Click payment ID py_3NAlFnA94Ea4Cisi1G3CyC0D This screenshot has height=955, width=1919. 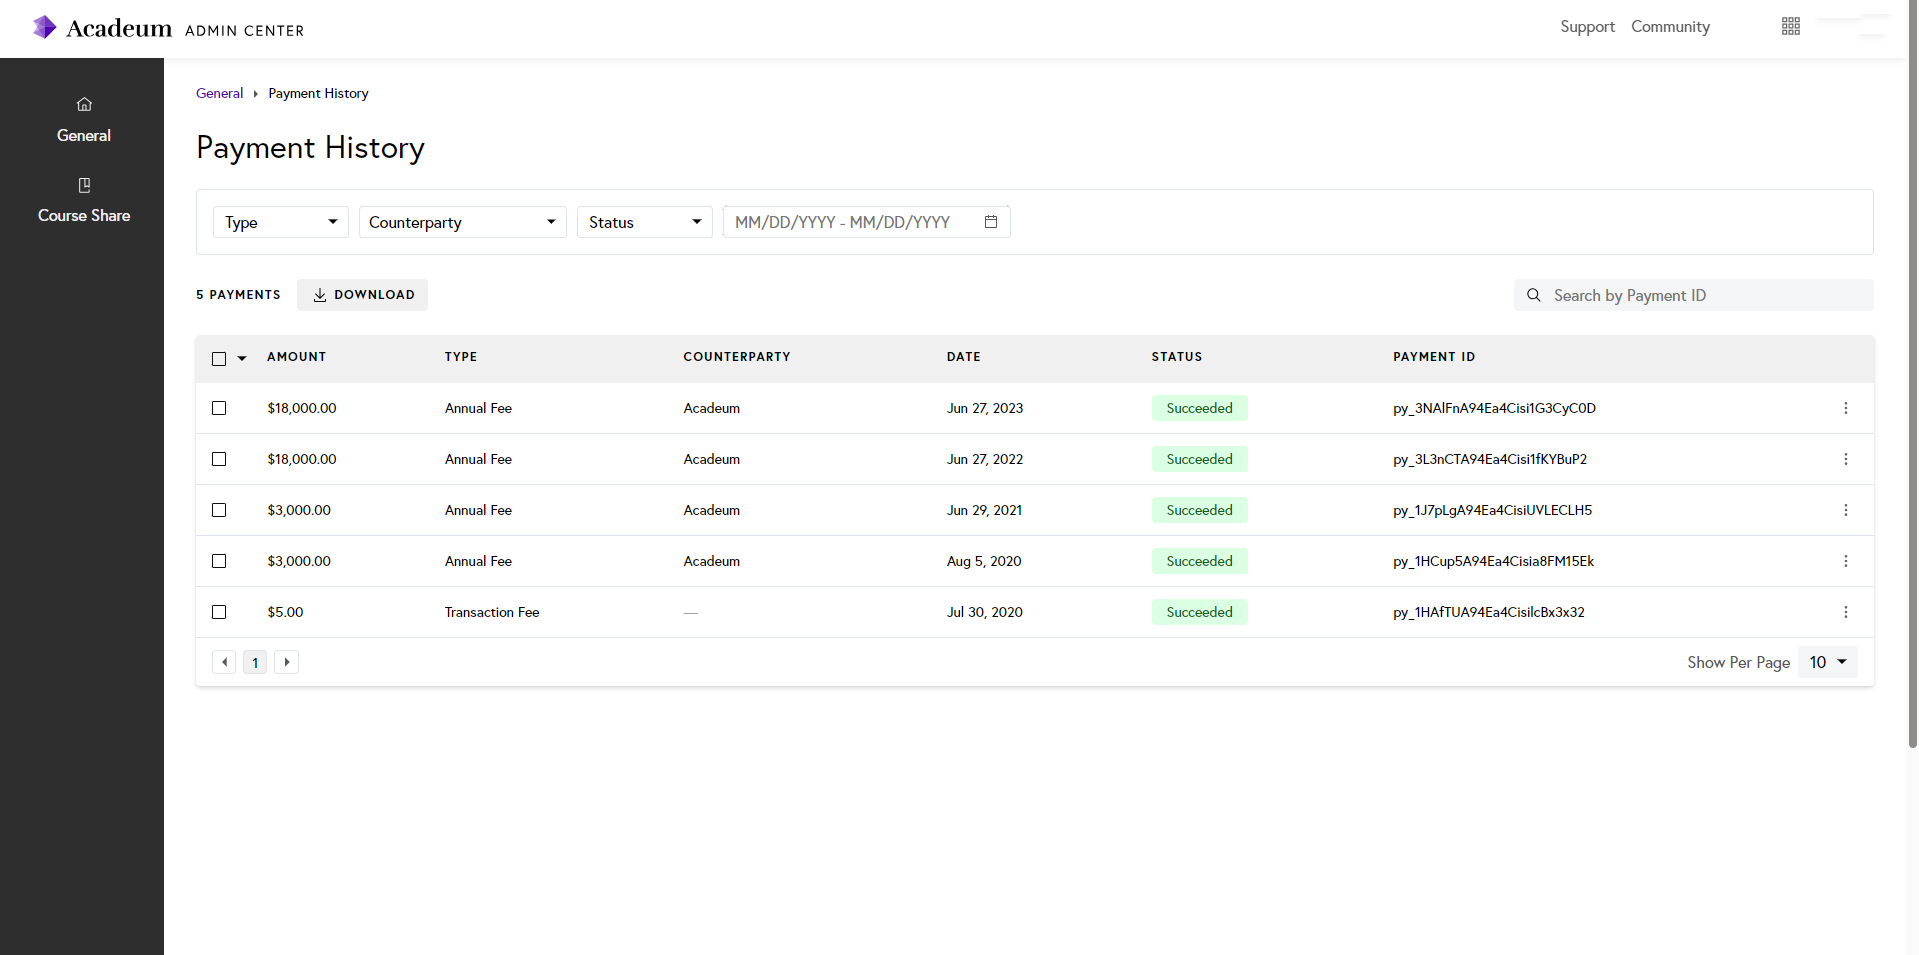(x=1494, y=408)
